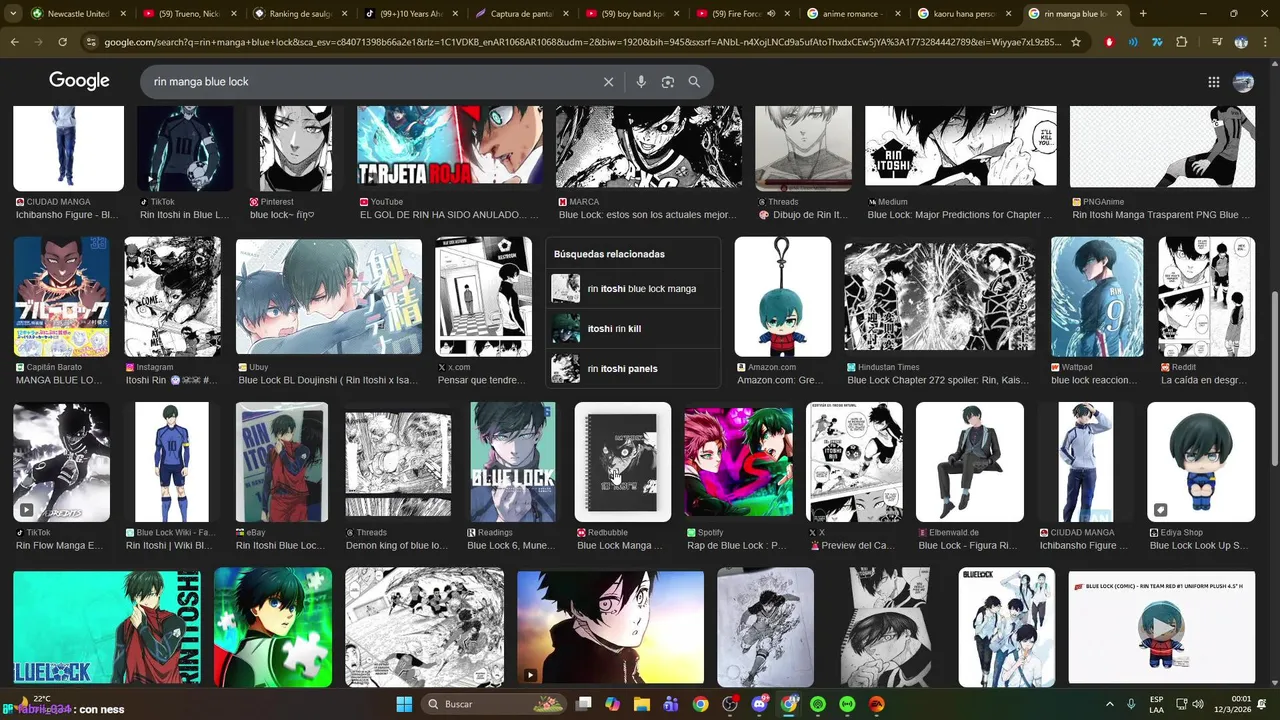The height and width of the screenshot is (720, 1280).
Task: Open the Google apps grid
Action: click(1214, 82)
